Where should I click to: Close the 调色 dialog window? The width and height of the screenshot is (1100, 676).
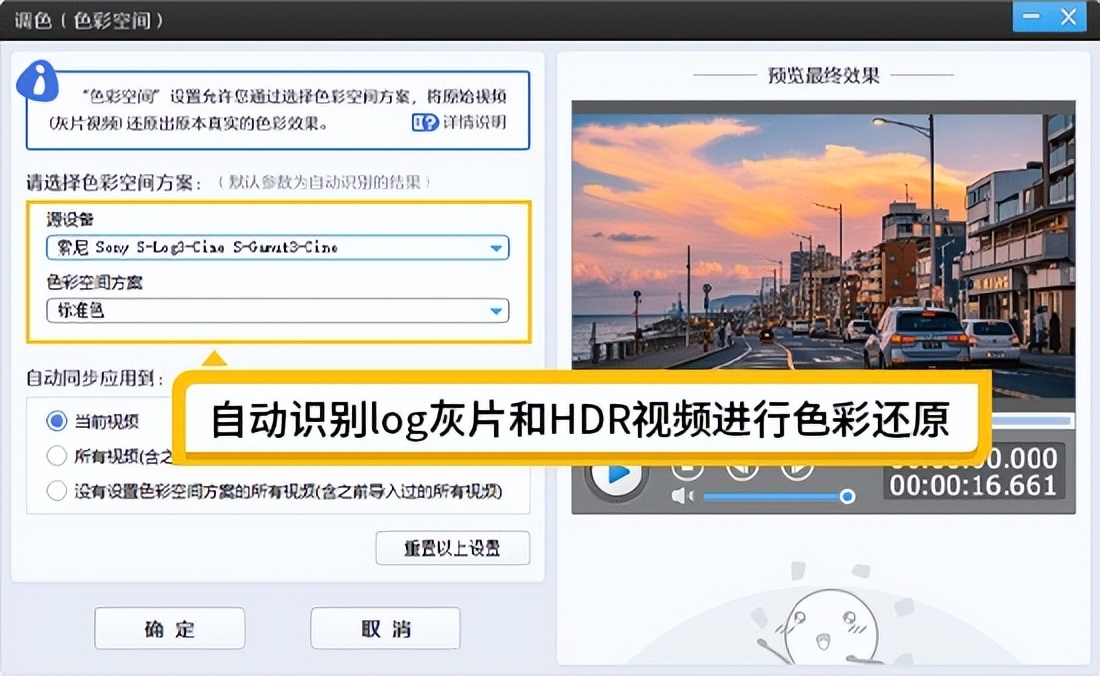click(1068, 16)
